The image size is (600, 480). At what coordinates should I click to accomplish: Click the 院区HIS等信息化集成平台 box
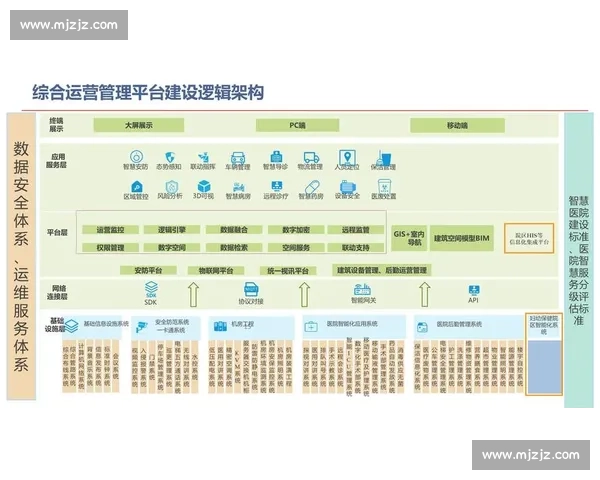tap(529, 238)
